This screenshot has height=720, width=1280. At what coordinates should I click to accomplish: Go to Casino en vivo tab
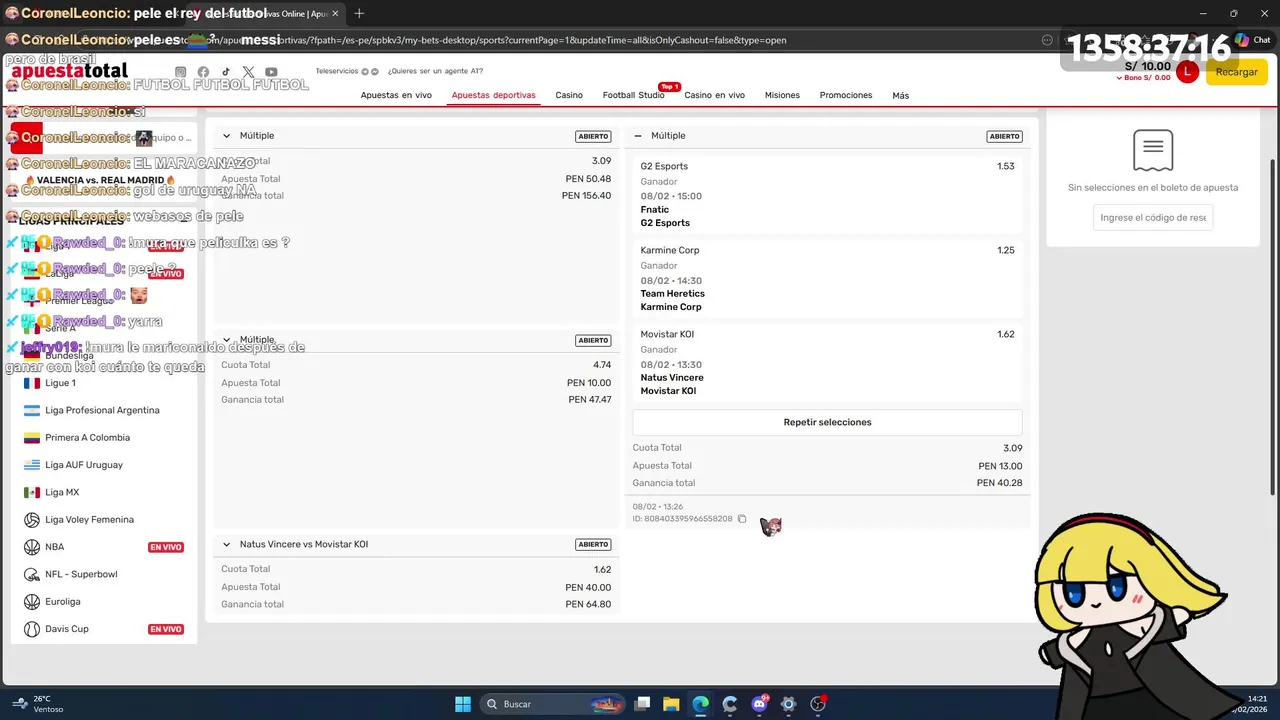pyautogui.click(x=714, y=95)
